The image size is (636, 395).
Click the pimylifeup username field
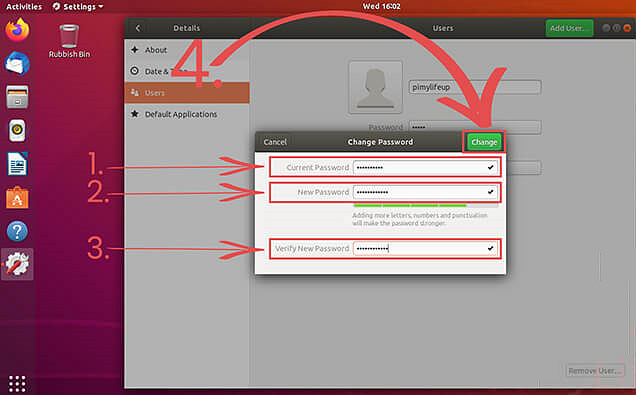click(x=475, y=87)
